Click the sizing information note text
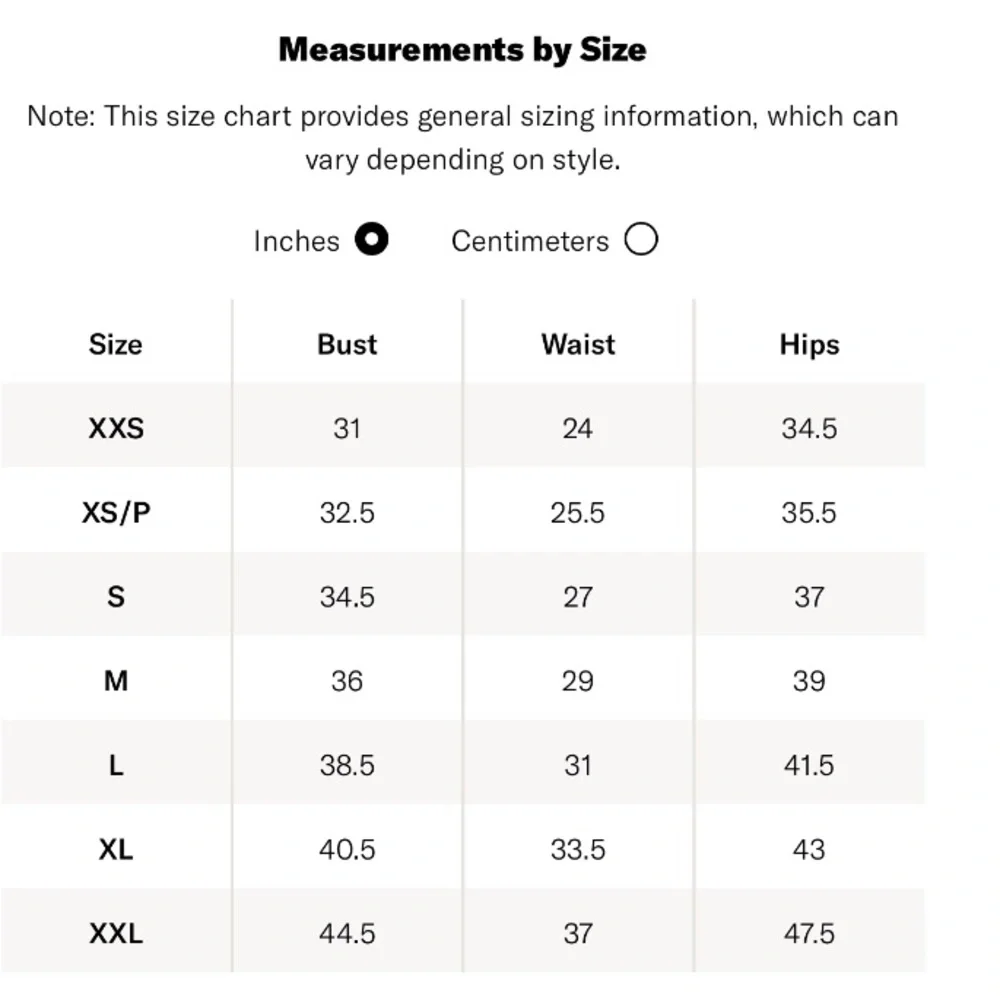1000x1000 pixels. click(x=463, y=138)
